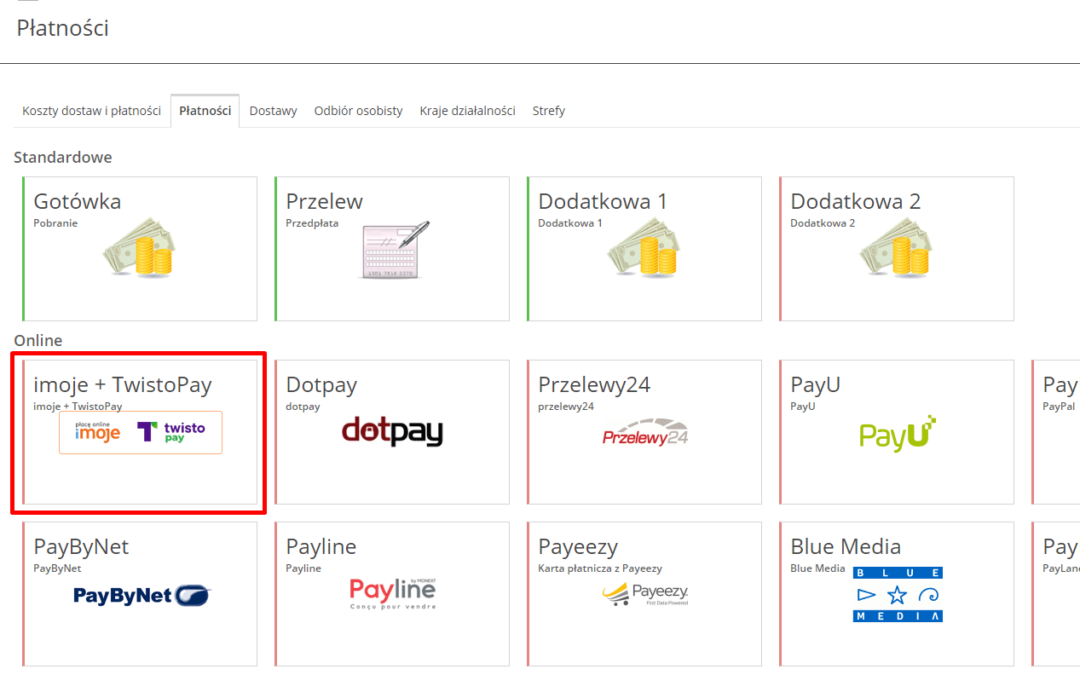Click the Płatności page heading
Screen dimensions: 1080x675
click(63, 28)
